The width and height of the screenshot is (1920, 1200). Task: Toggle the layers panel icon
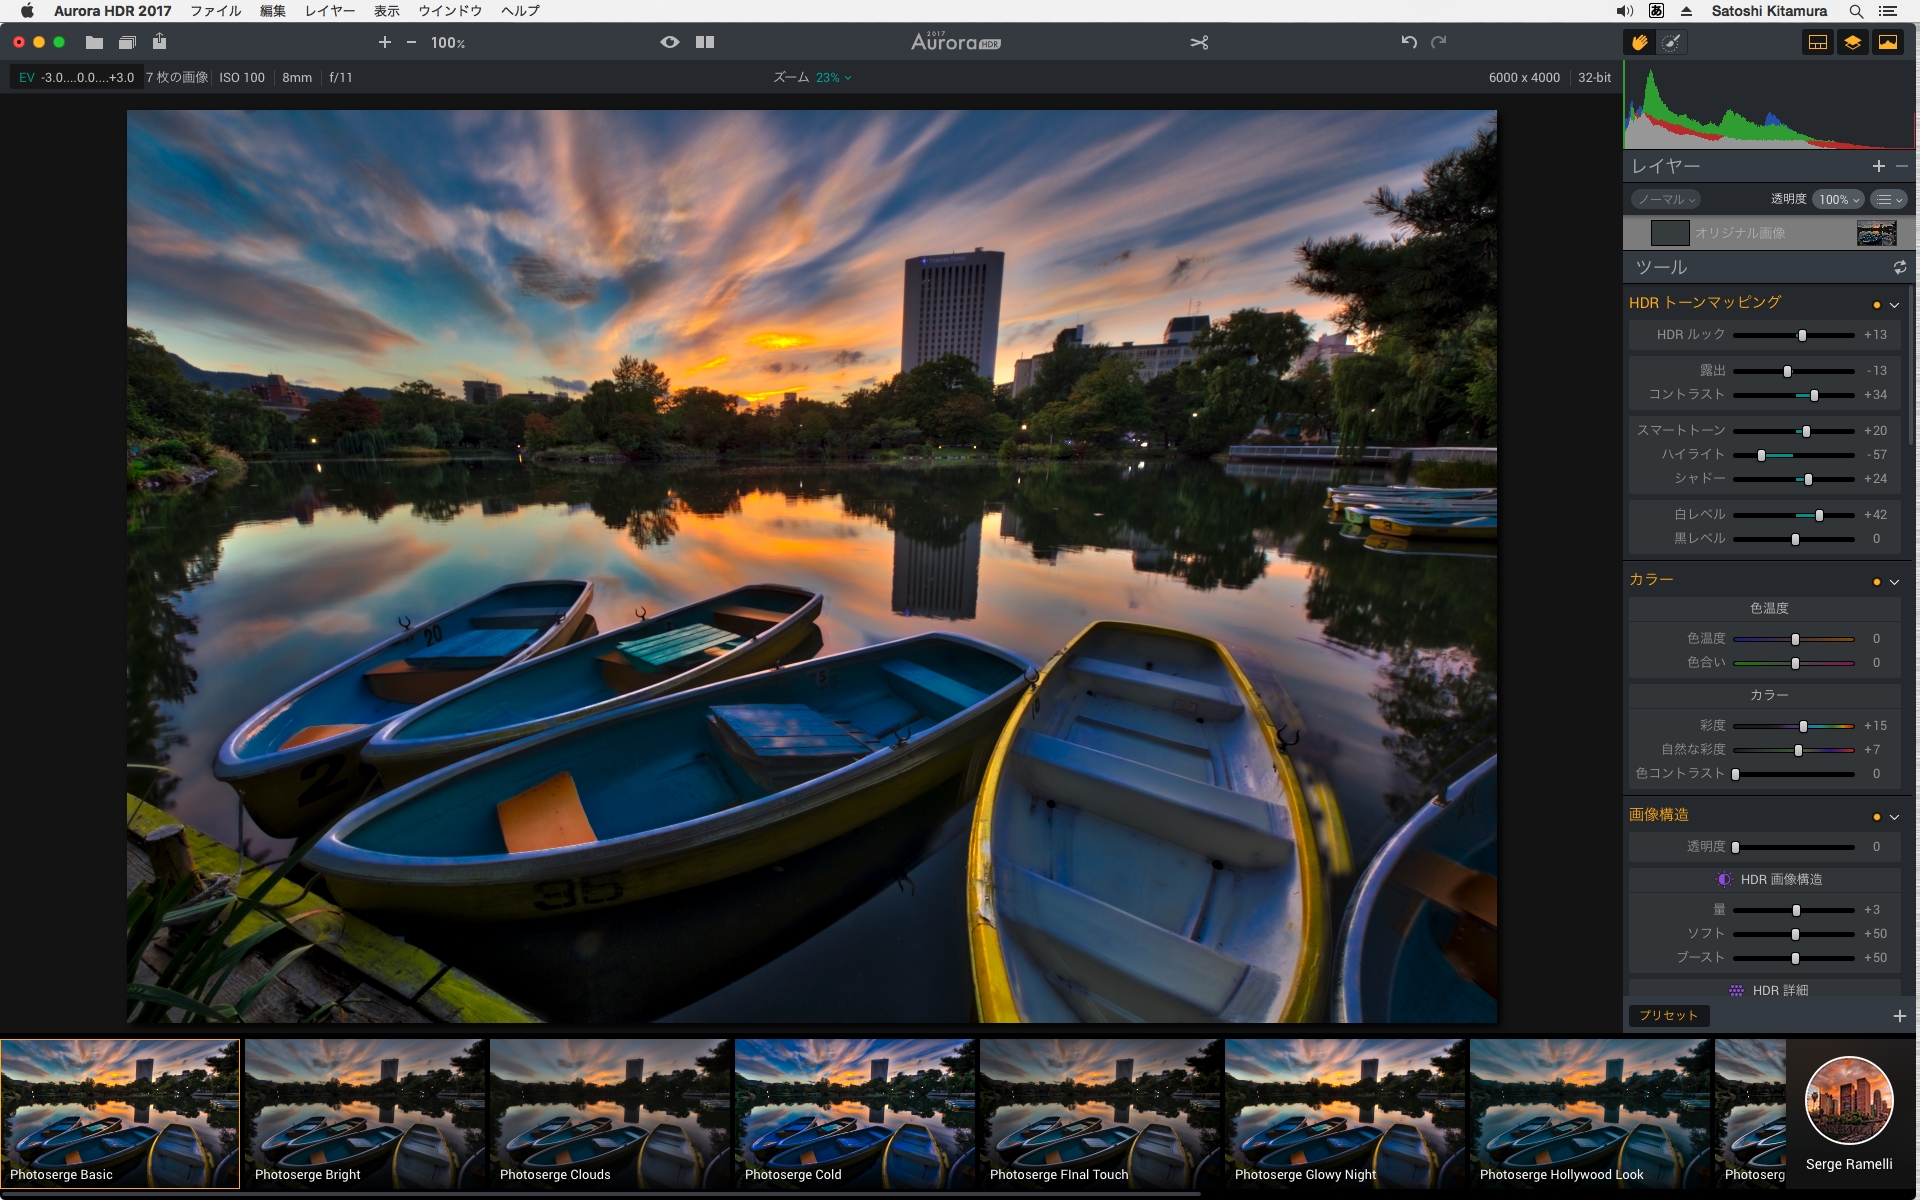pyautogui.click(x=1852, y=42)
